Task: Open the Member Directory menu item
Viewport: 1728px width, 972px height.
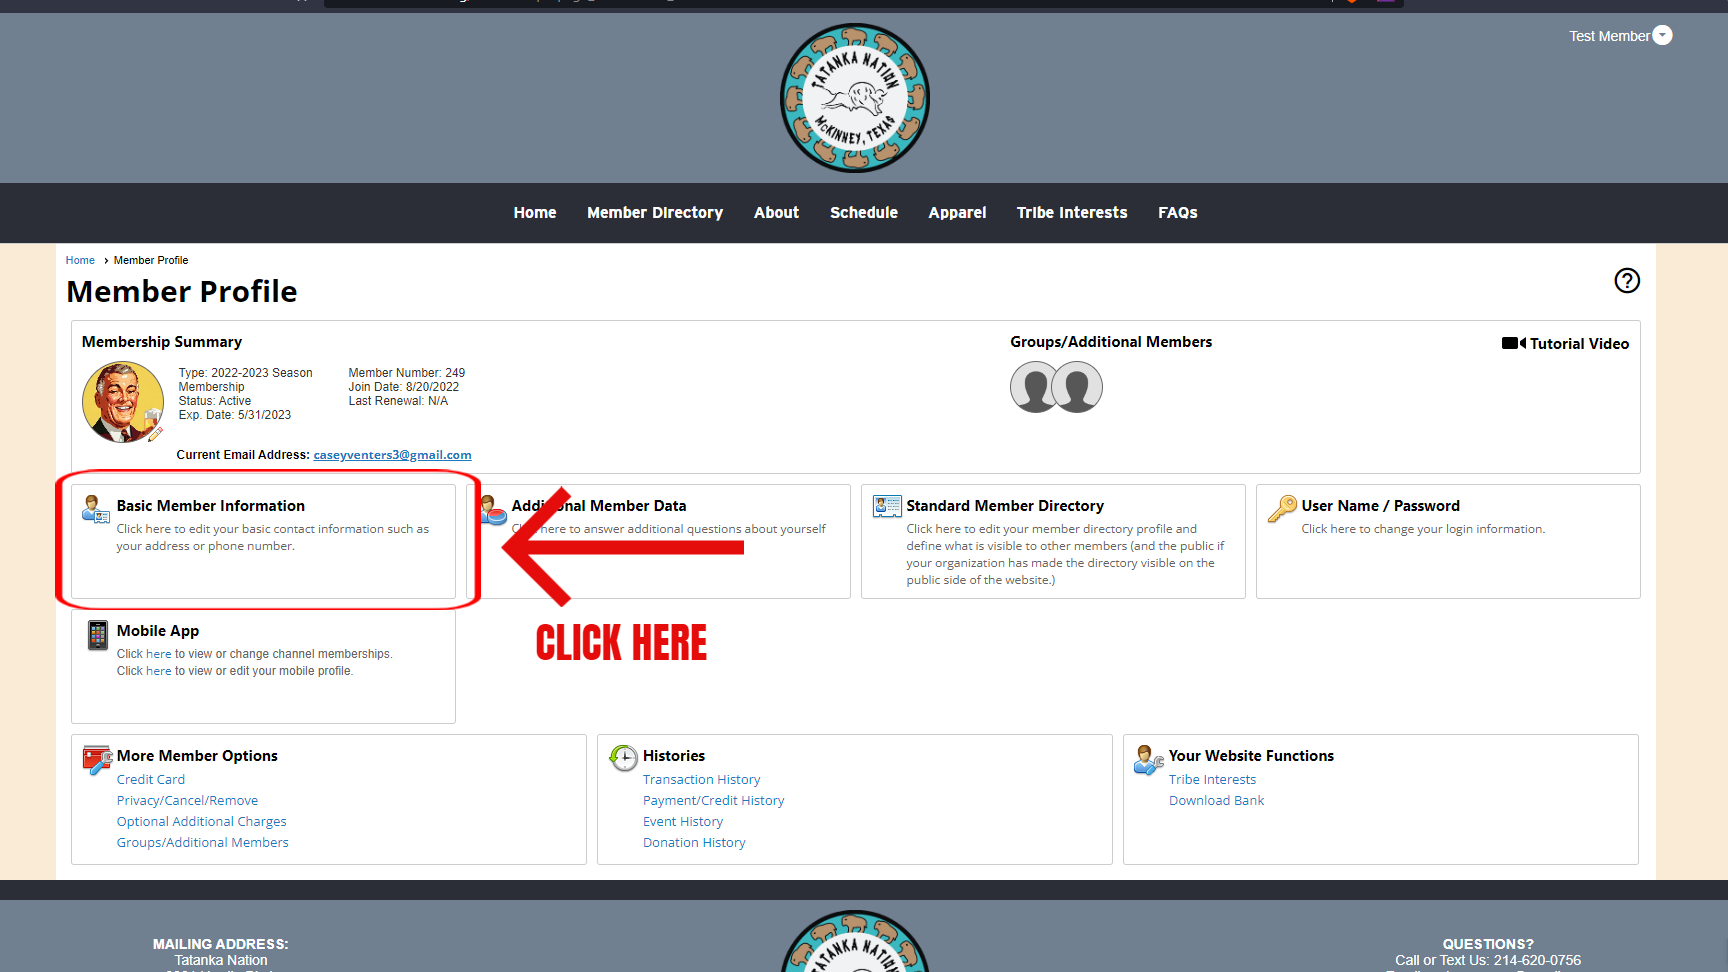Action: [x=655, y=213]
